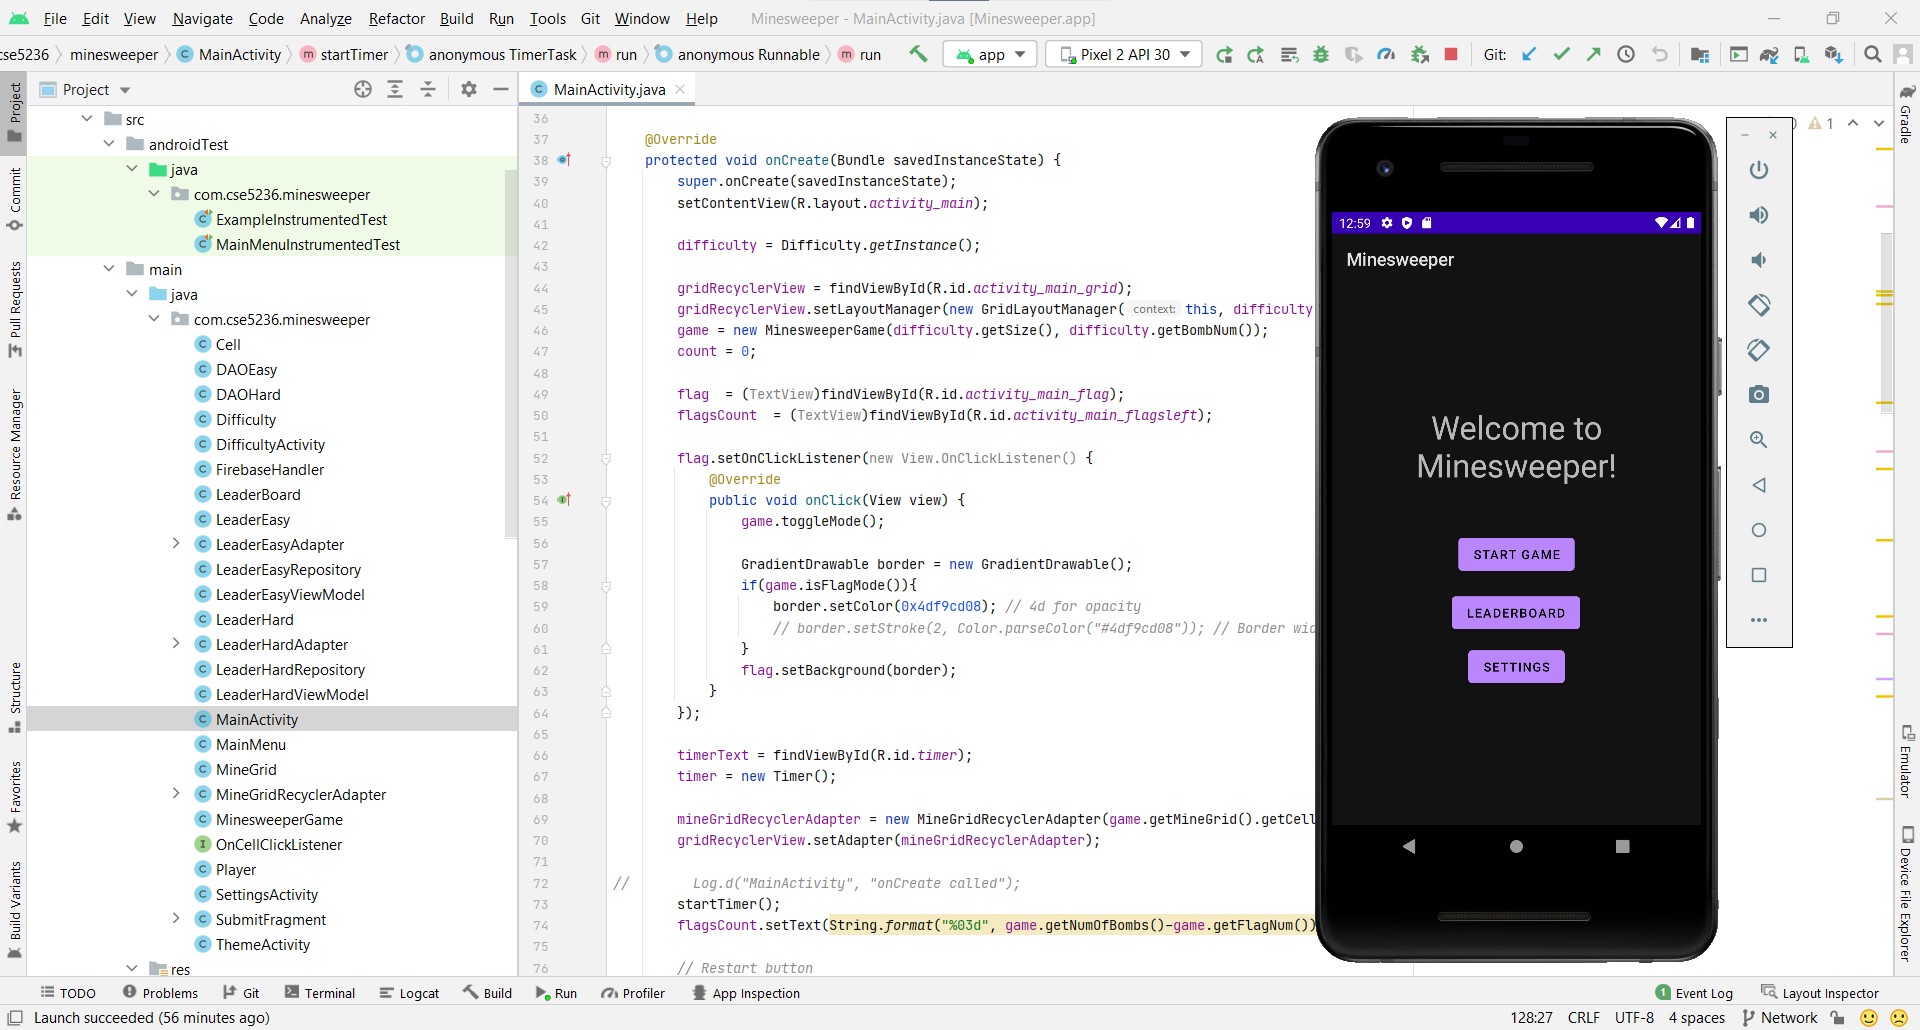Click the Git Push green arrow

[1593, 54]
